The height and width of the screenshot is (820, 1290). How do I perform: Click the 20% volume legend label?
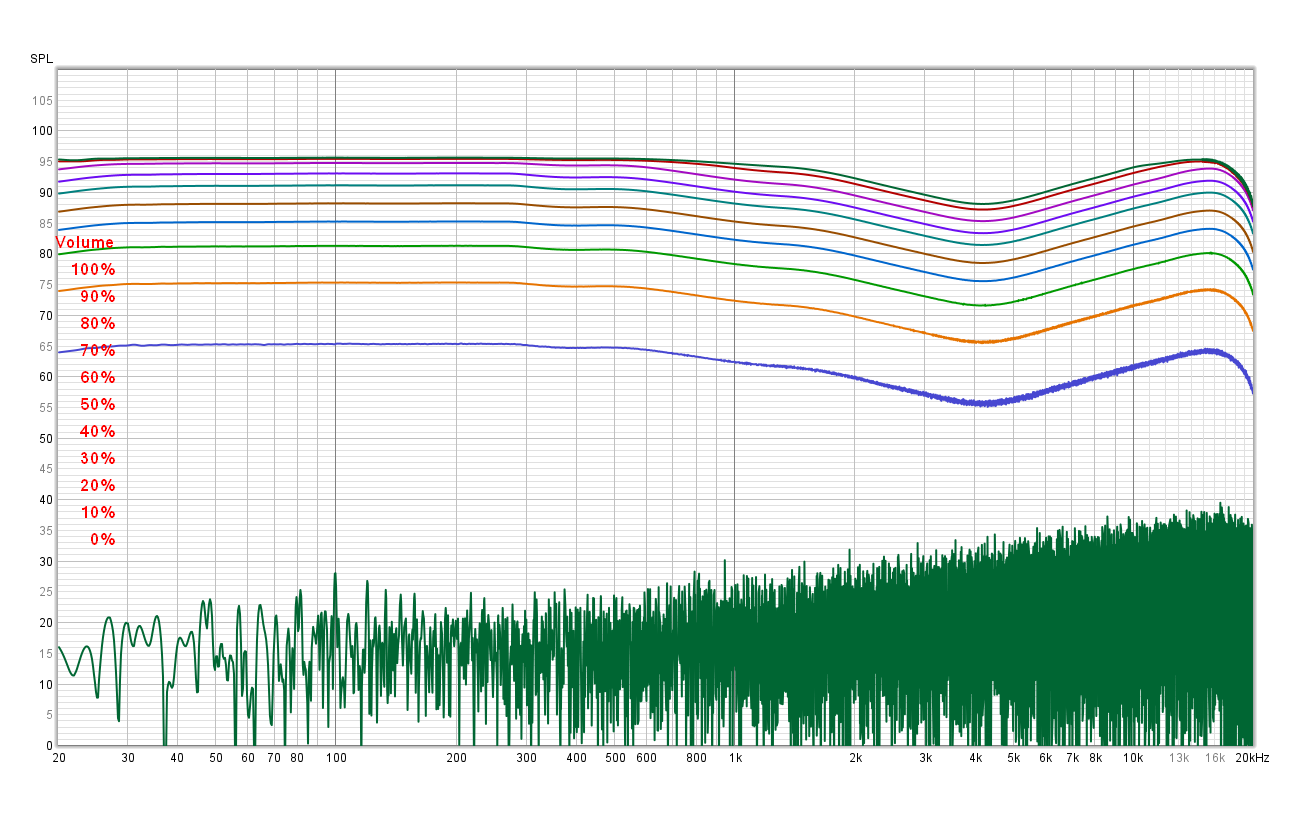97,486
